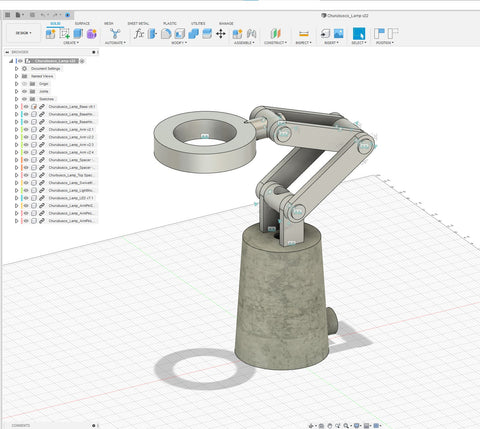The image size is (480, 429).
Task: Collapse the root Lamp component tree
Action: pos(11,61)
